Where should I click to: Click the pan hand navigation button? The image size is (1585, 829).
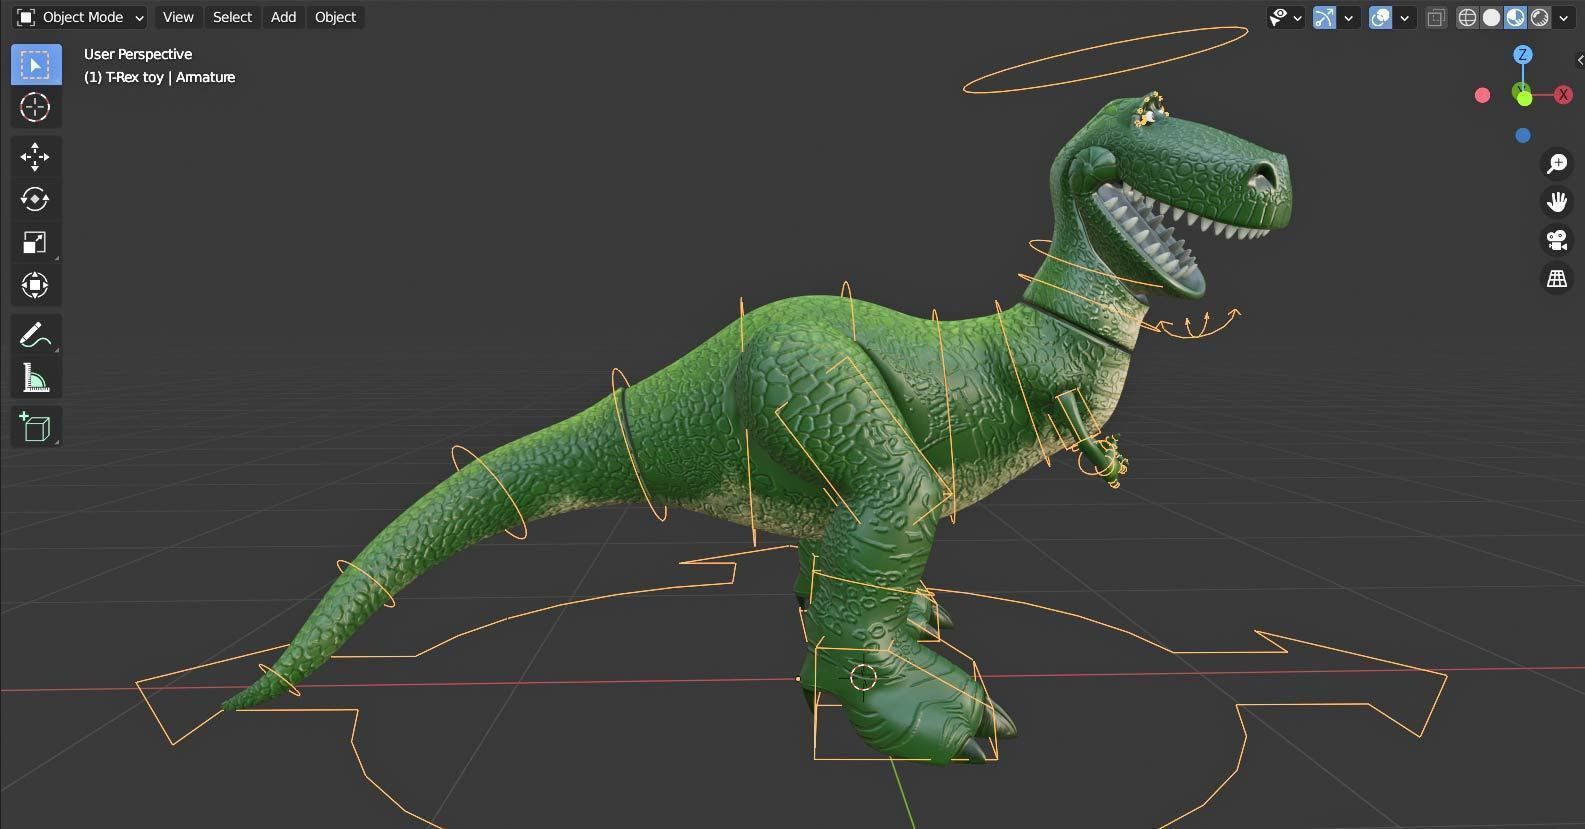pos(1557,202)
